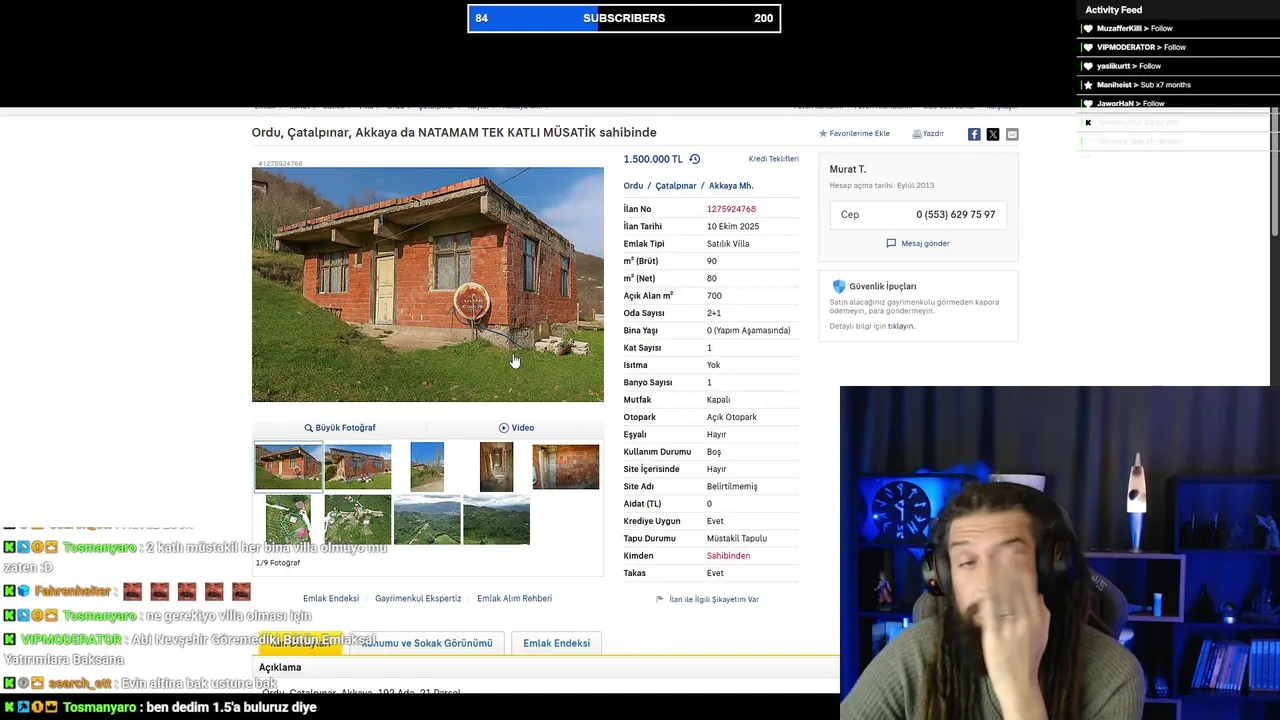1280x720 pixels.
Task: Switch to the Emlak Endeksi tab
Action: click(556, 643)
